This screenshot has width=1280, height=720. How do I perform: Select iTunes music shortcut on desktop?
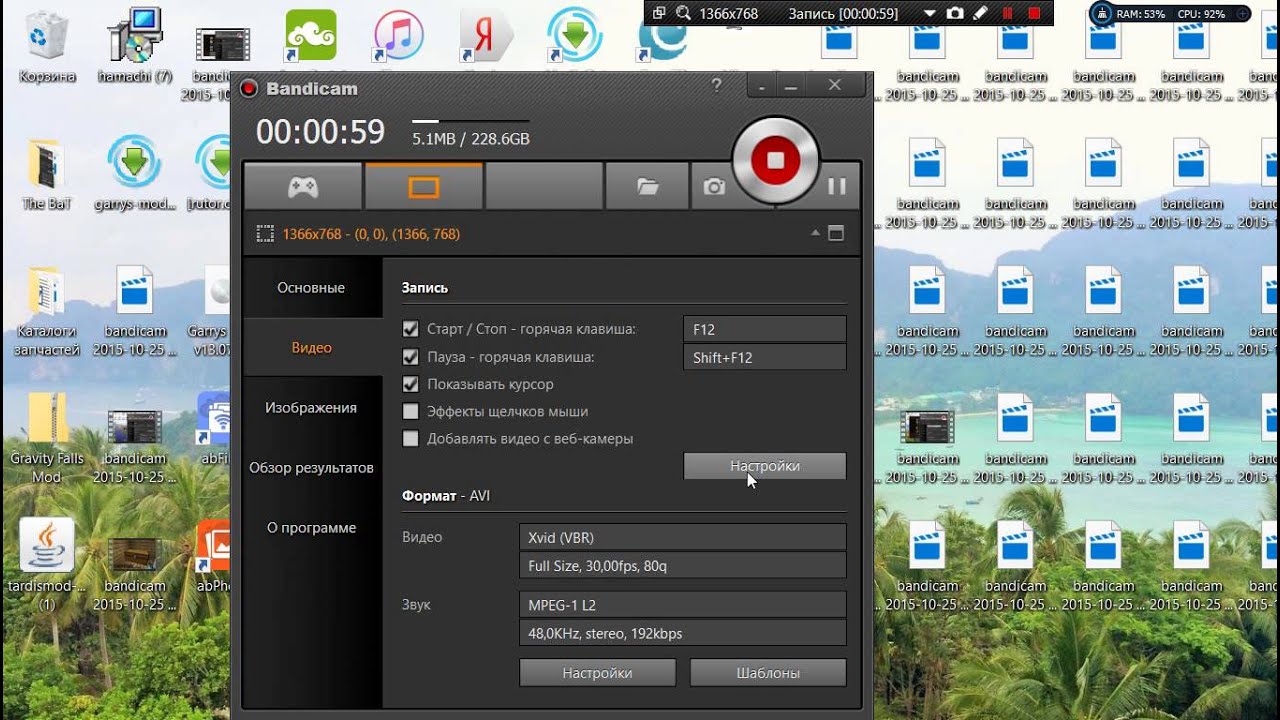point(399,35)
